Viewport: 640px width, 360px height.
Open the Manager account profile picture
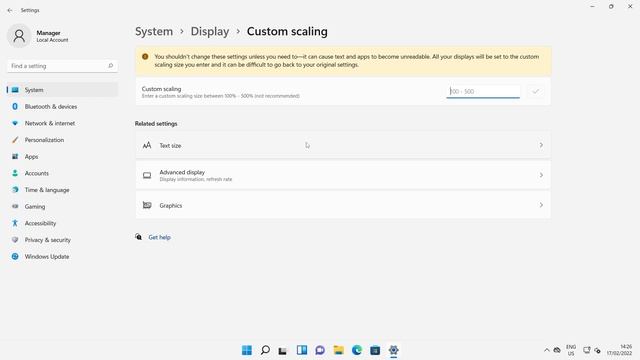point(19,36)
